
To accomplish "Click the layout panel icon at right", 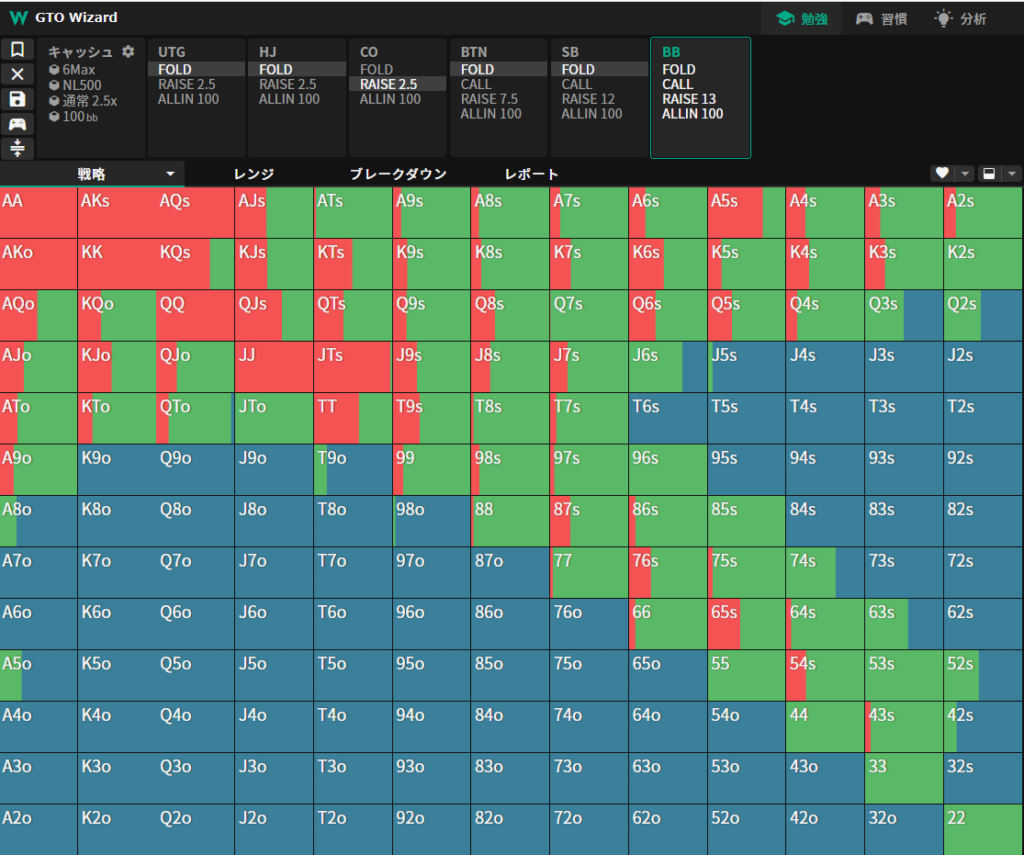I will tap(990, 173).
